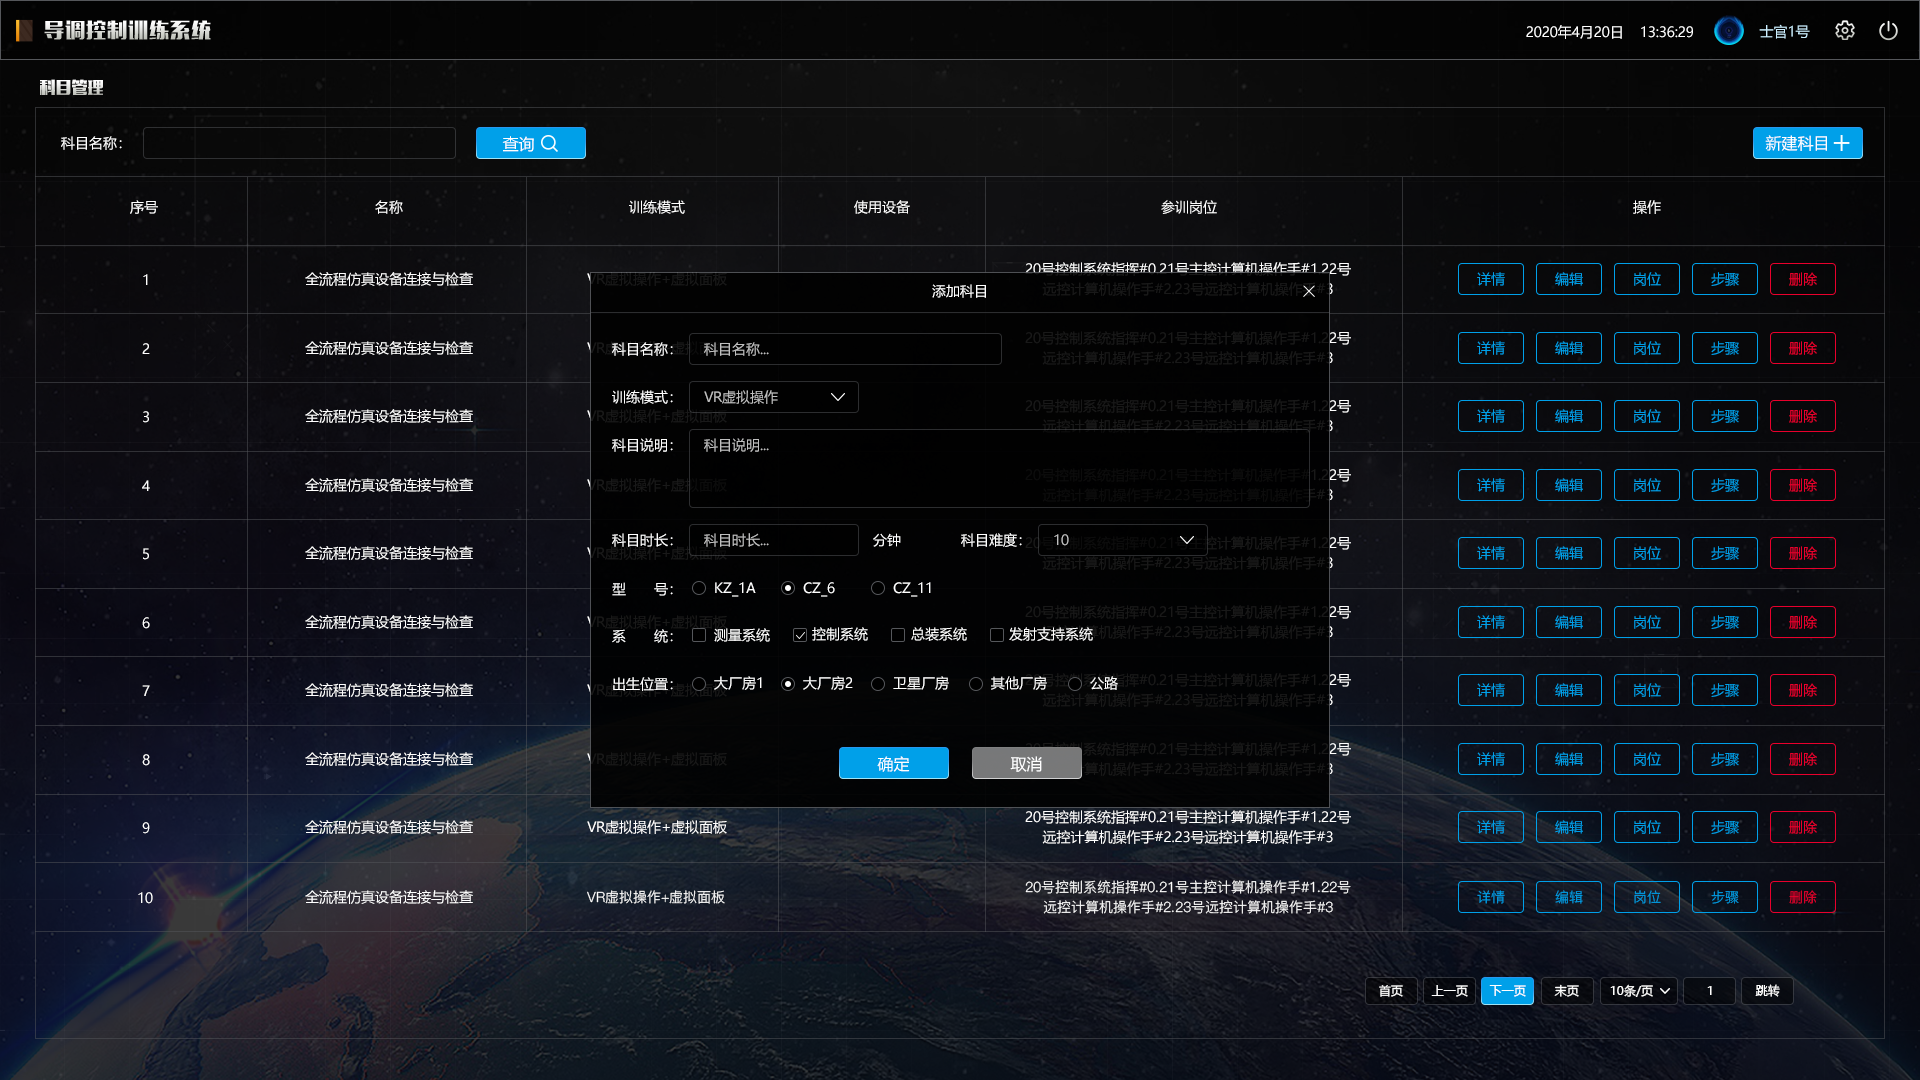
Task: Uncheck the 控制系统 checkbox
Action: (800, 635)
